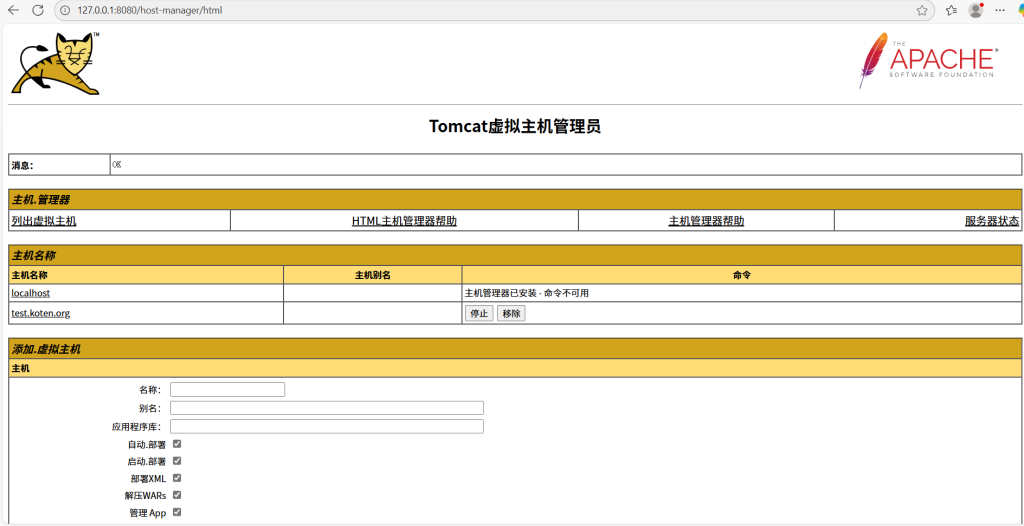
Task: Open the browser three-dot settings menu
Action: click(x=1000, y=10)
